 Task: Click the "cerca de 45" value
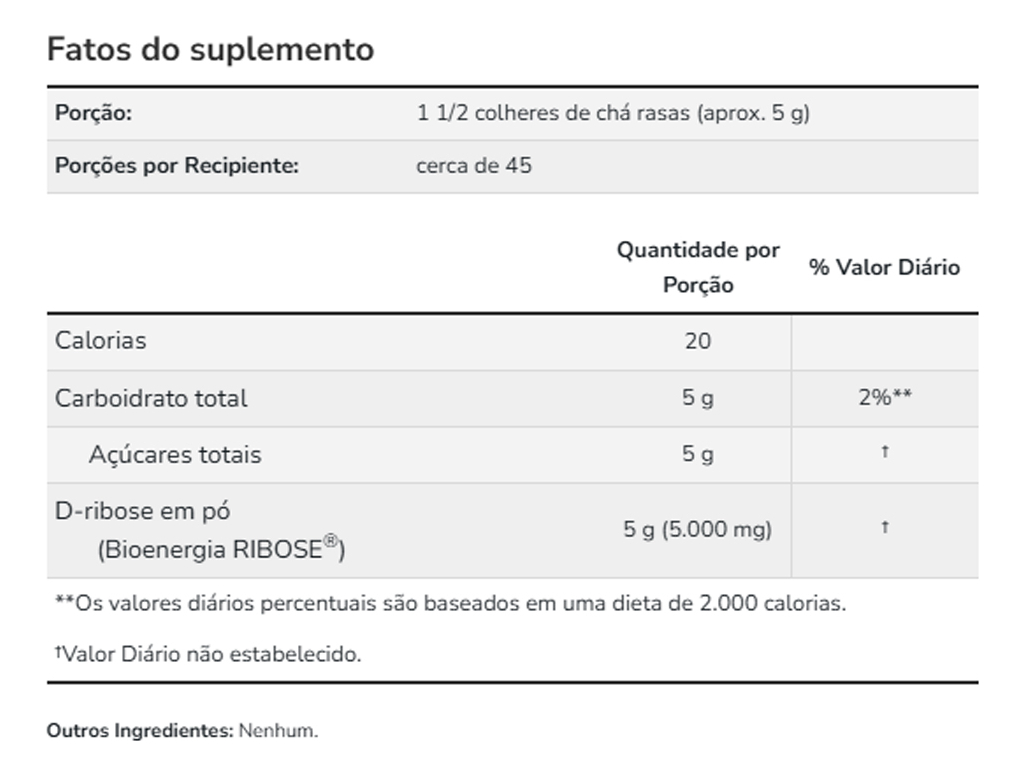click(x=474, y=166)
